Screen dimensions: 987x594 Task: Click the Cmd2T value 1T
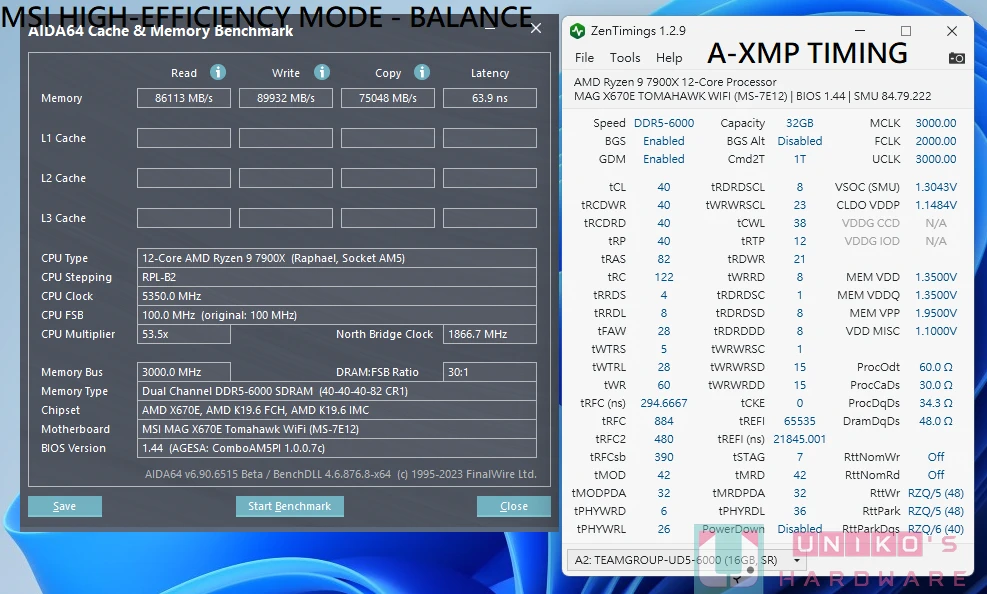point(799,159)
